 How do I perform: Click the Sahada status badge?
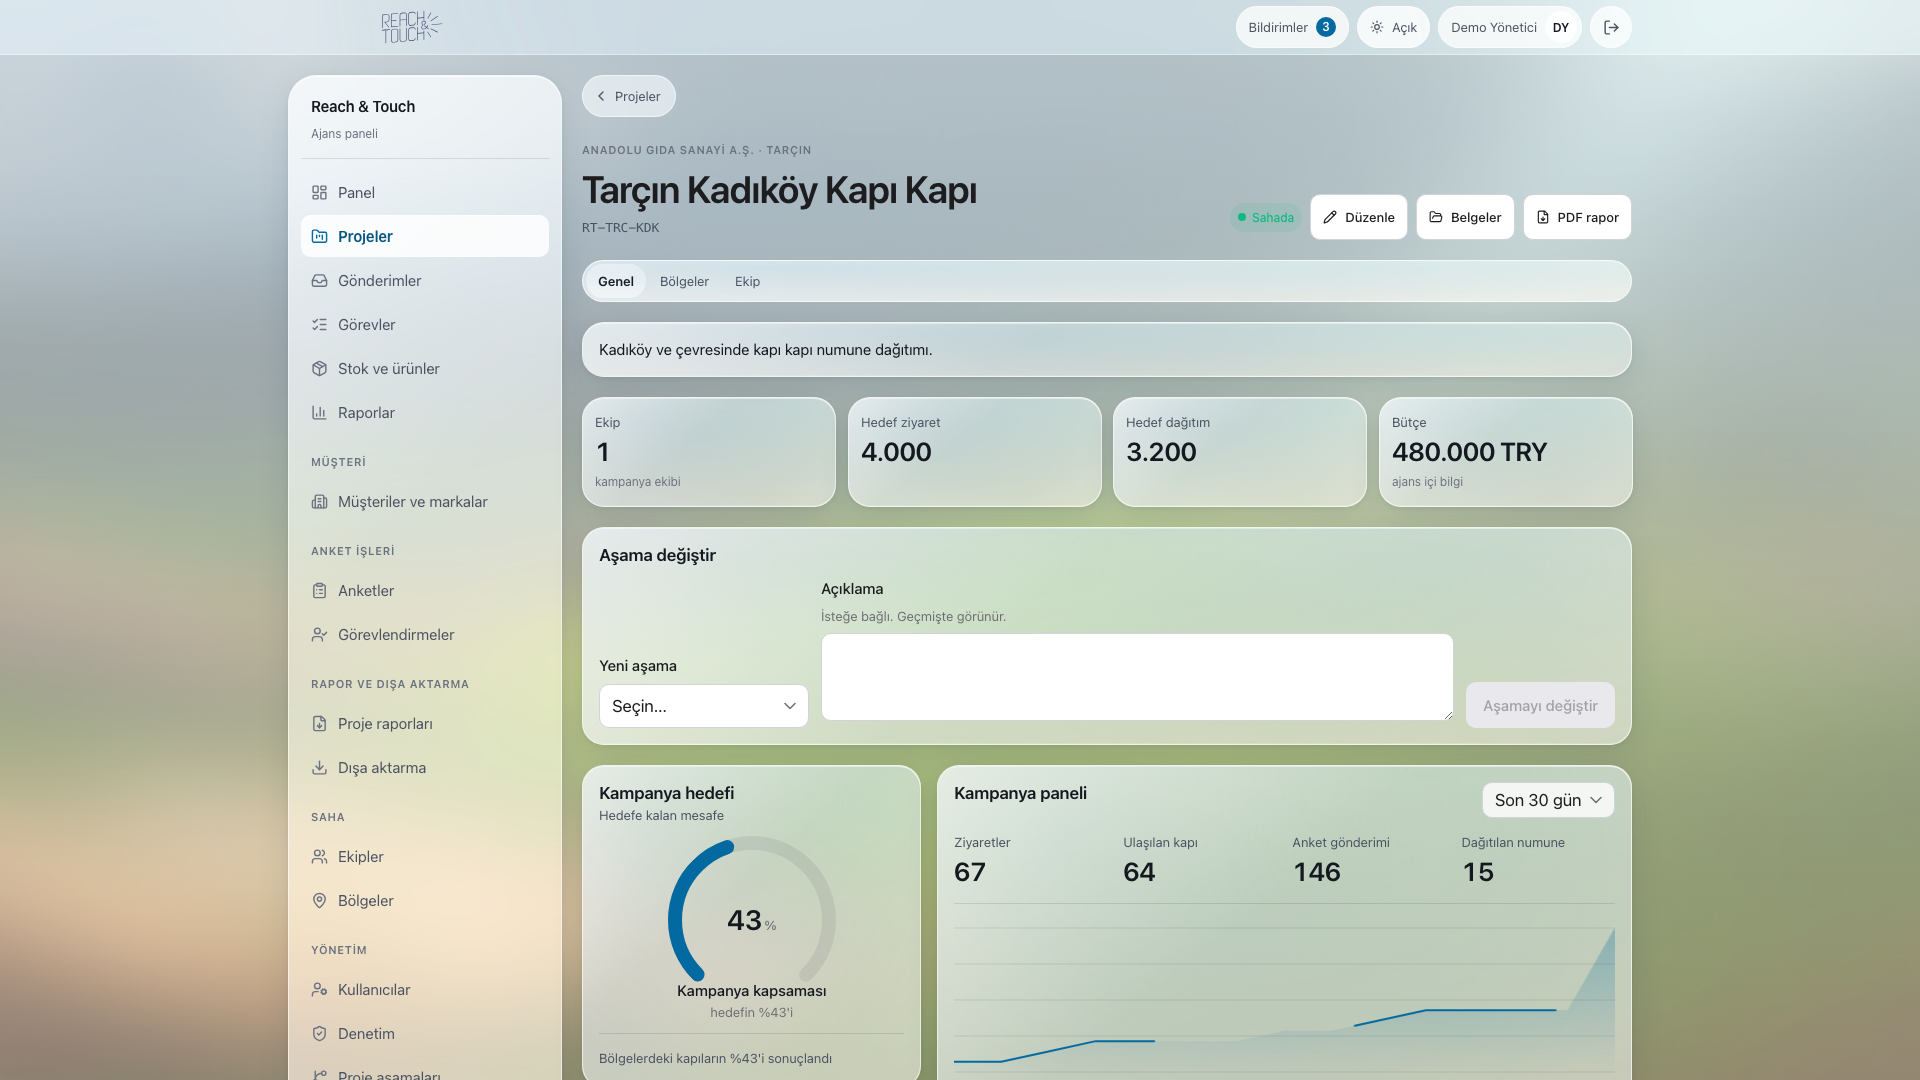(1265, 217)
